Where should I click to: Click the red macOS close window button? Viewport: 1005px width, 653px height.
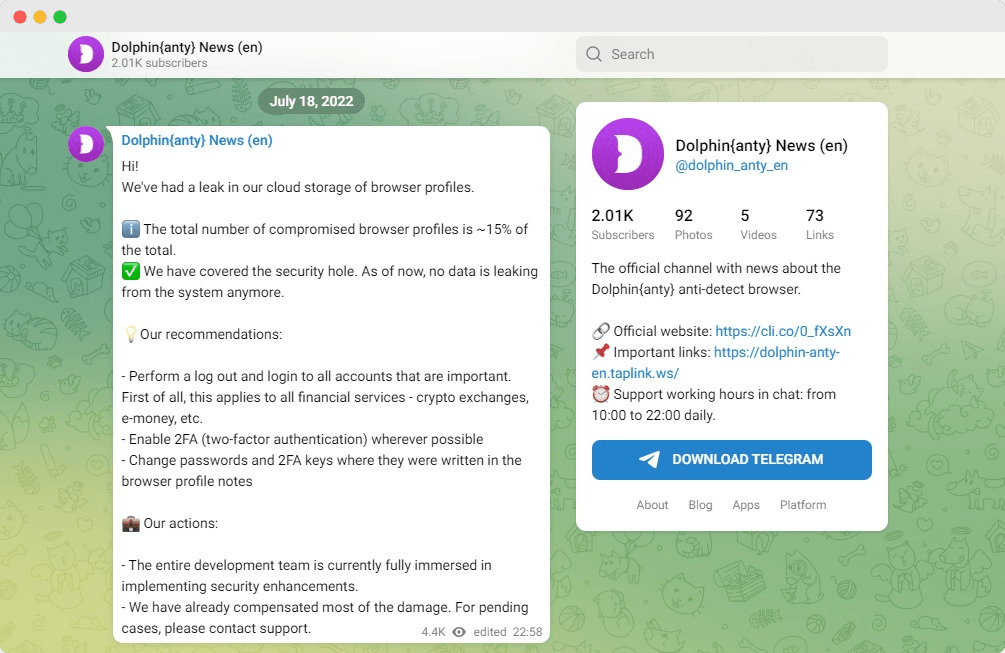[20, 17]
